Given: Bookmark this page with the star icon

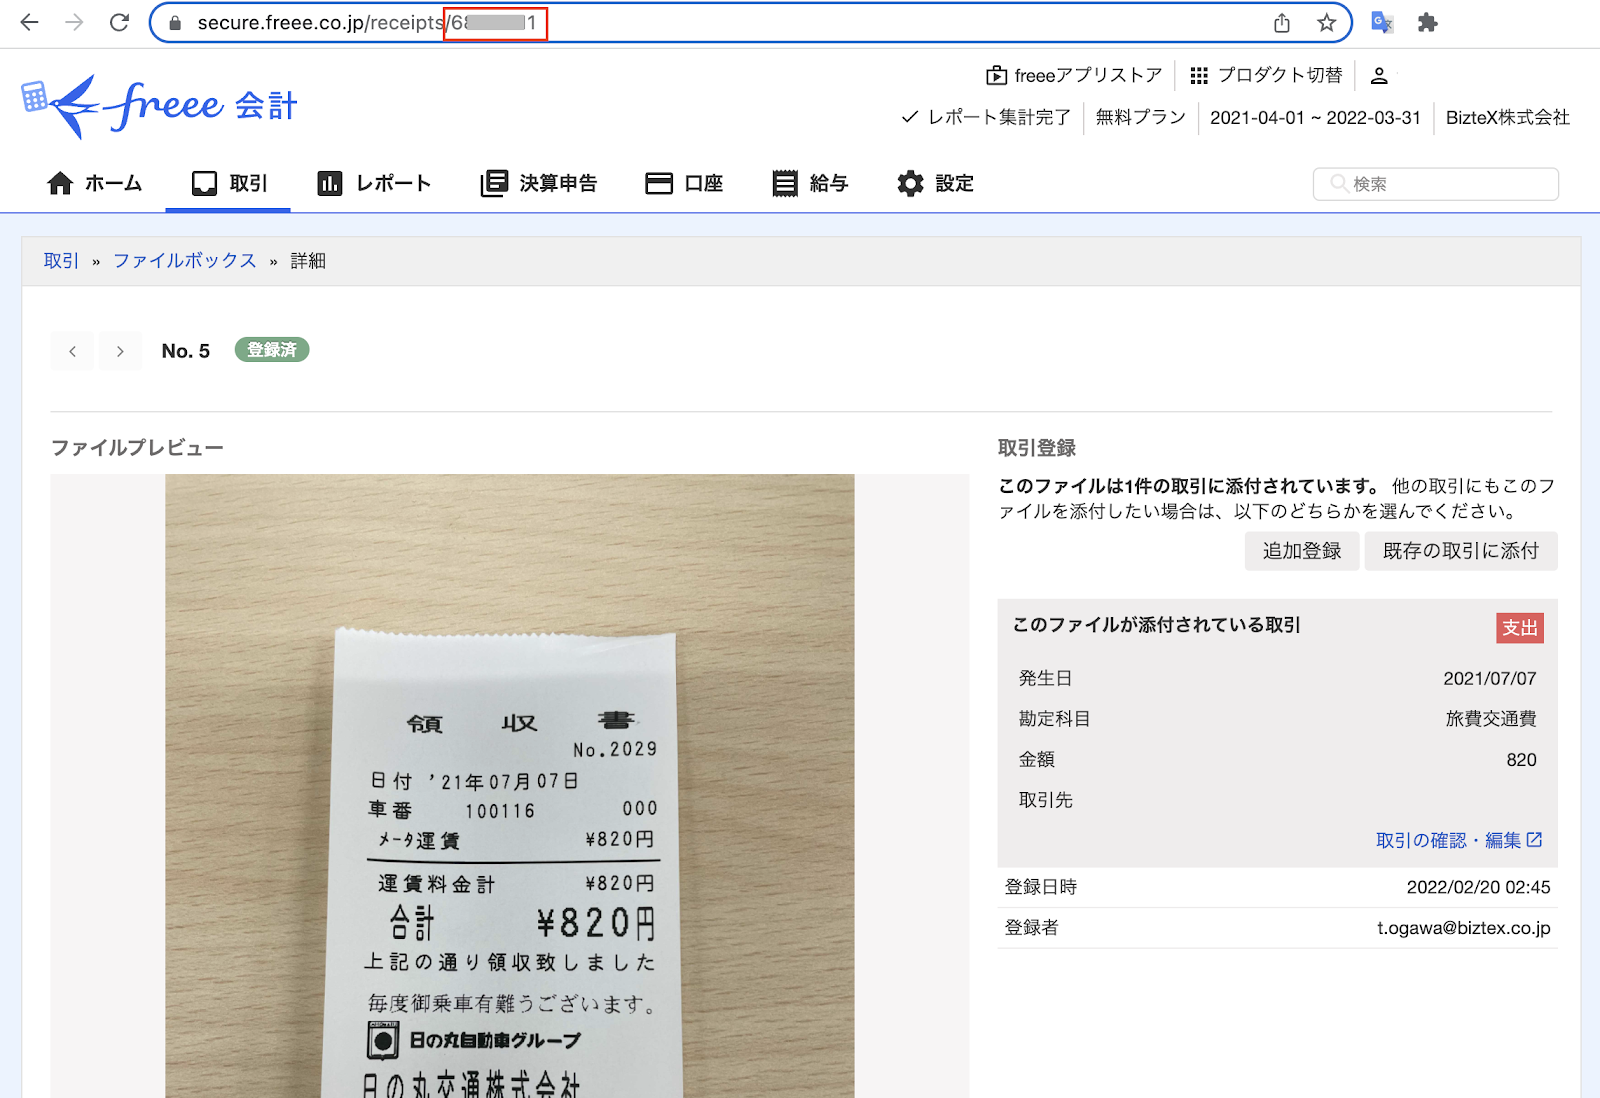Looking at the screenshot, I should tap(1326, 23).
